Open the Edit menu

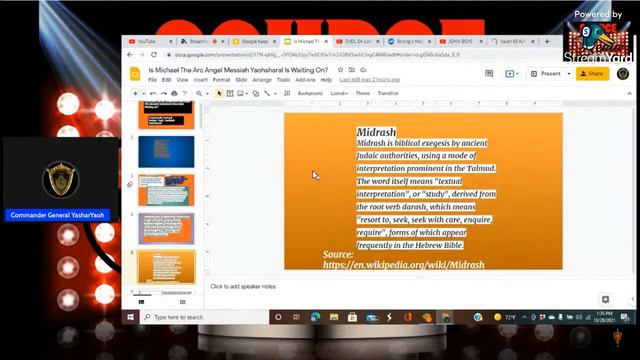(166, 80)
